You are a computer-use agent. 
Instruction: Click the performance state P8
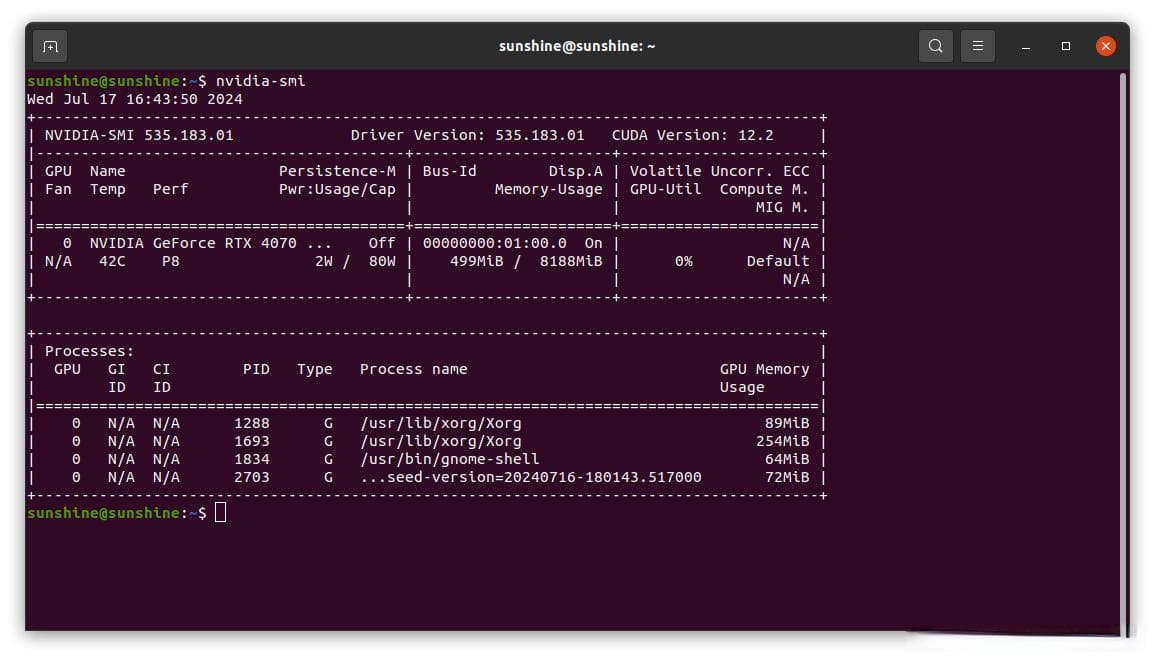(171, 261)
